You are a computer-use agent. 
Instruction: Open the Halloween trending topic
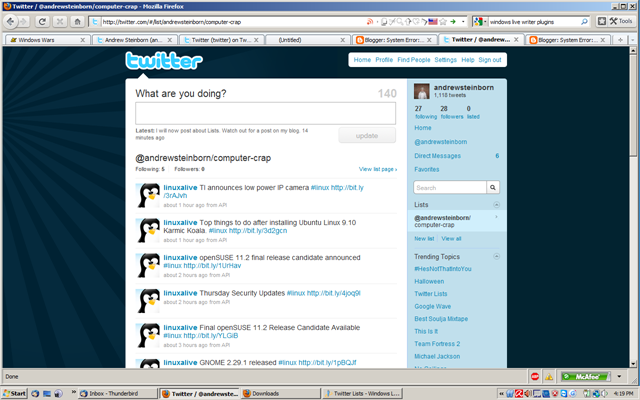[x=429, y=282]
